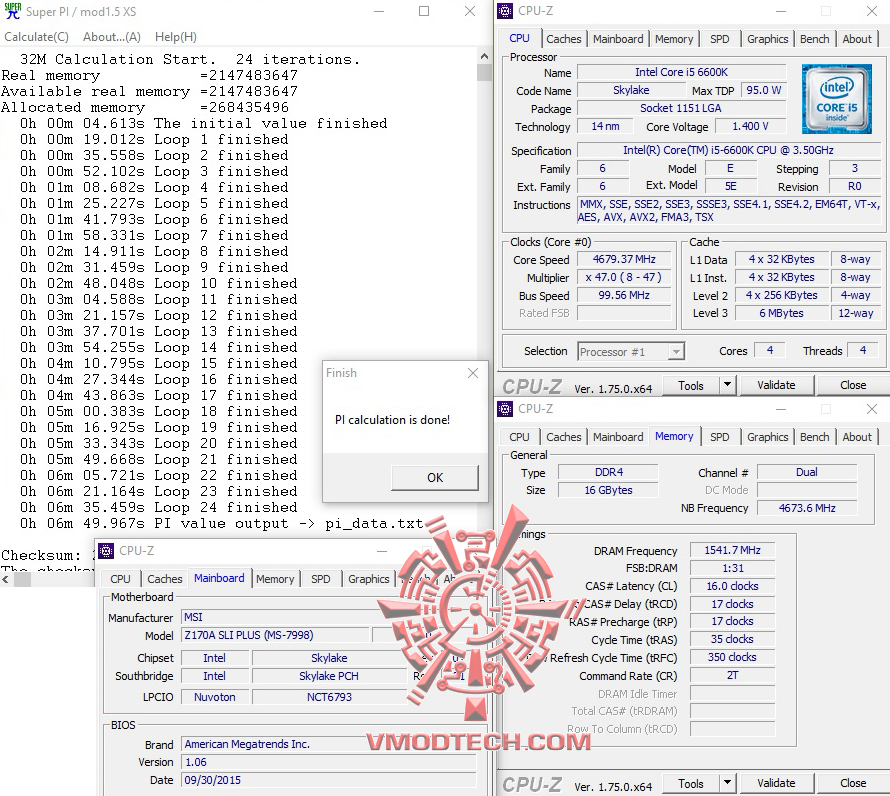Click the Intel Core i5 logo image
This screenshot has height=796, width=890.
pyautogui.click(x=836, y=99)
